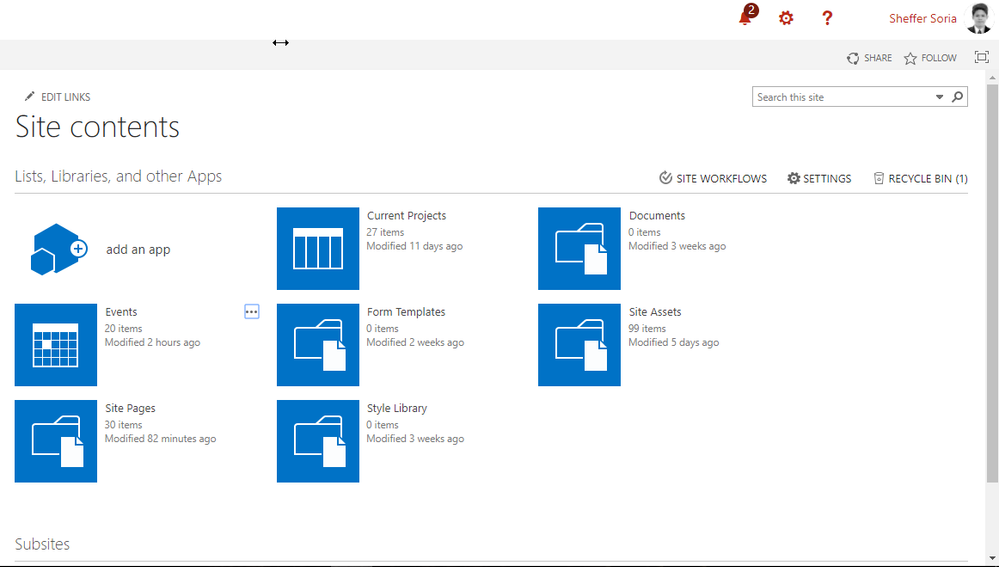Open the Documents library tile icon
Image resolution: width=999 pixels, height=567 pixels.
click(579, 248)
